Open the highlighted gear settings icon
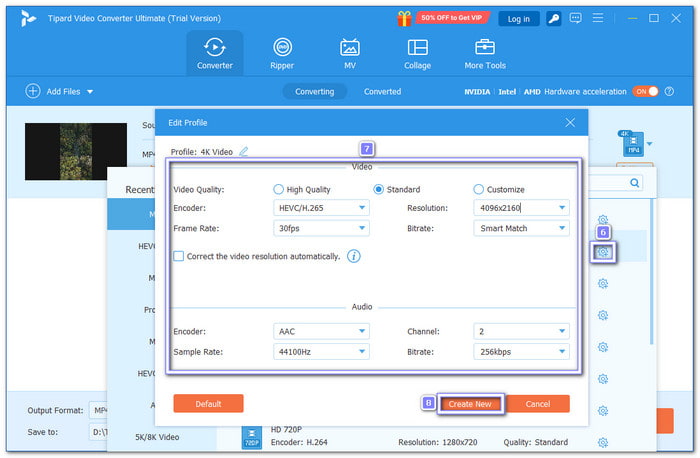The width and height of the screenshot is (700, 458). pyautogui.click(x=603, y=252)
